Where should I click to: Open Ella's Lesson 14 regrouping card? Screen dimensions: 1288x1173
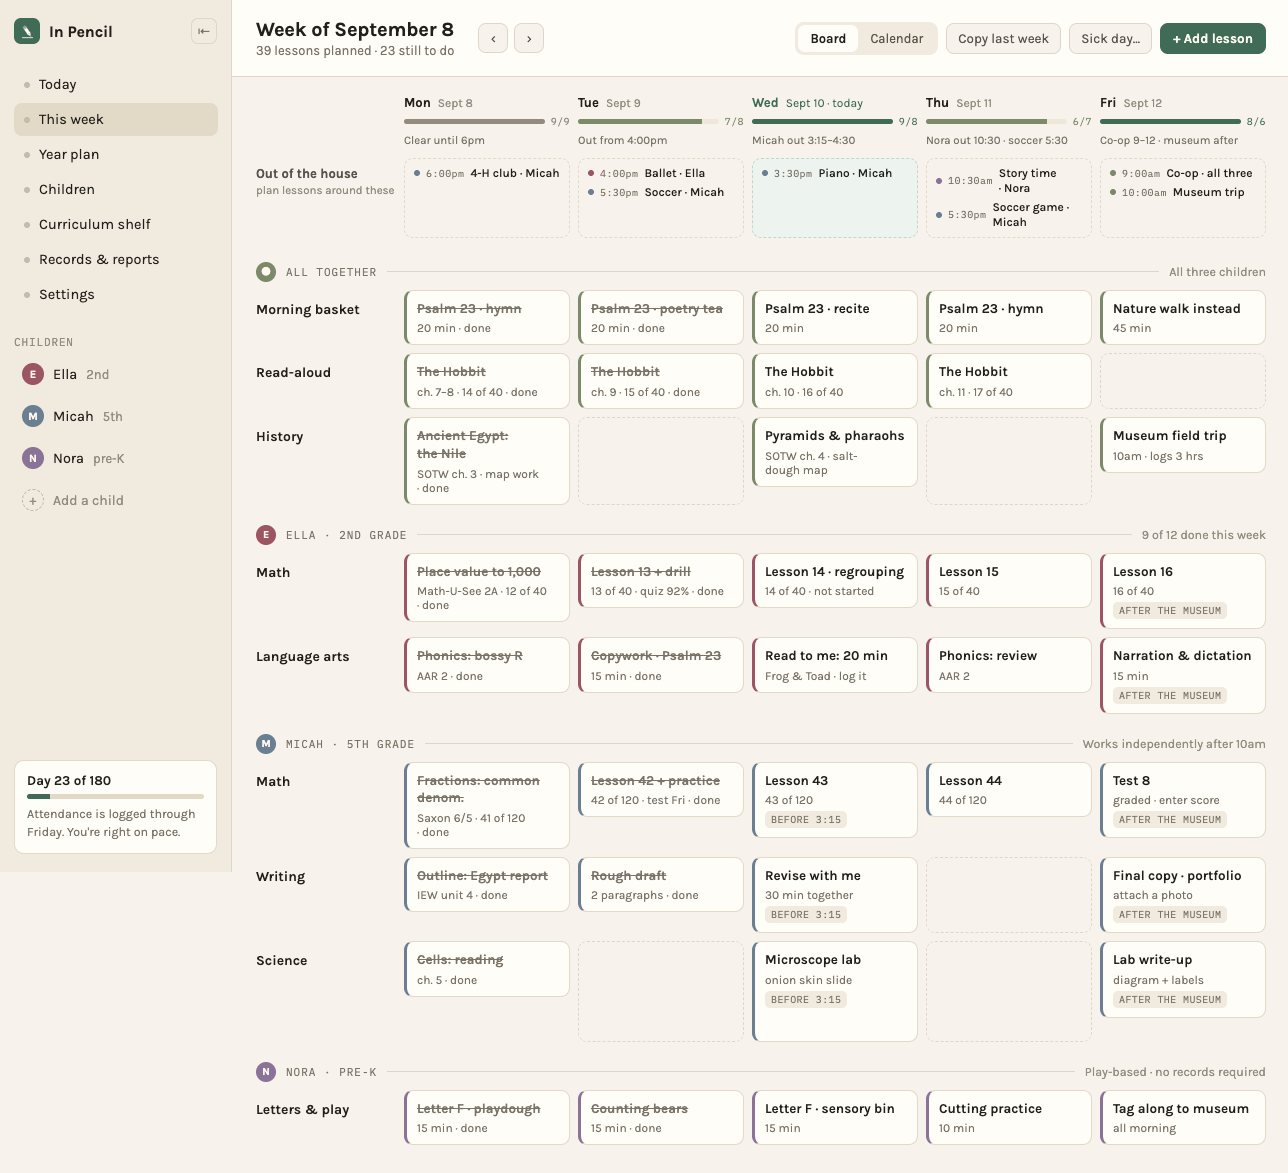[x=835, y=581]
